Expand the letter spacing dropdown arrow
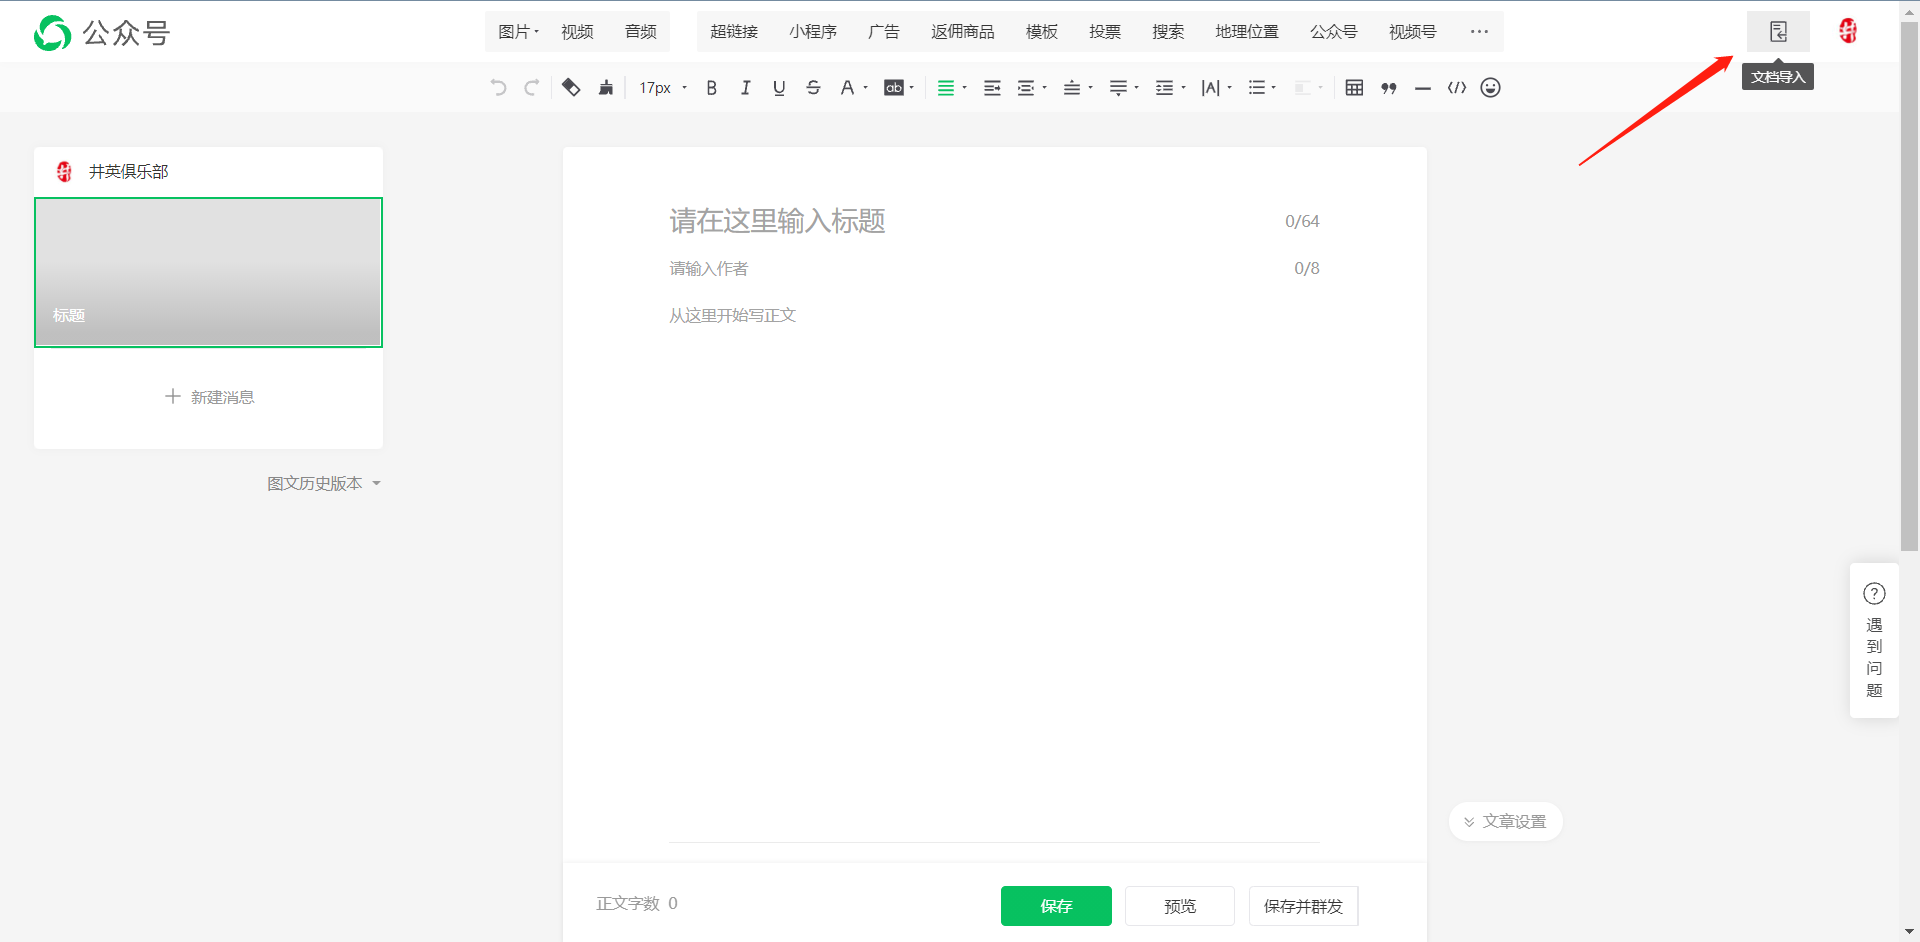This screenshot has height=942, width=1920. click(1230, 88)
